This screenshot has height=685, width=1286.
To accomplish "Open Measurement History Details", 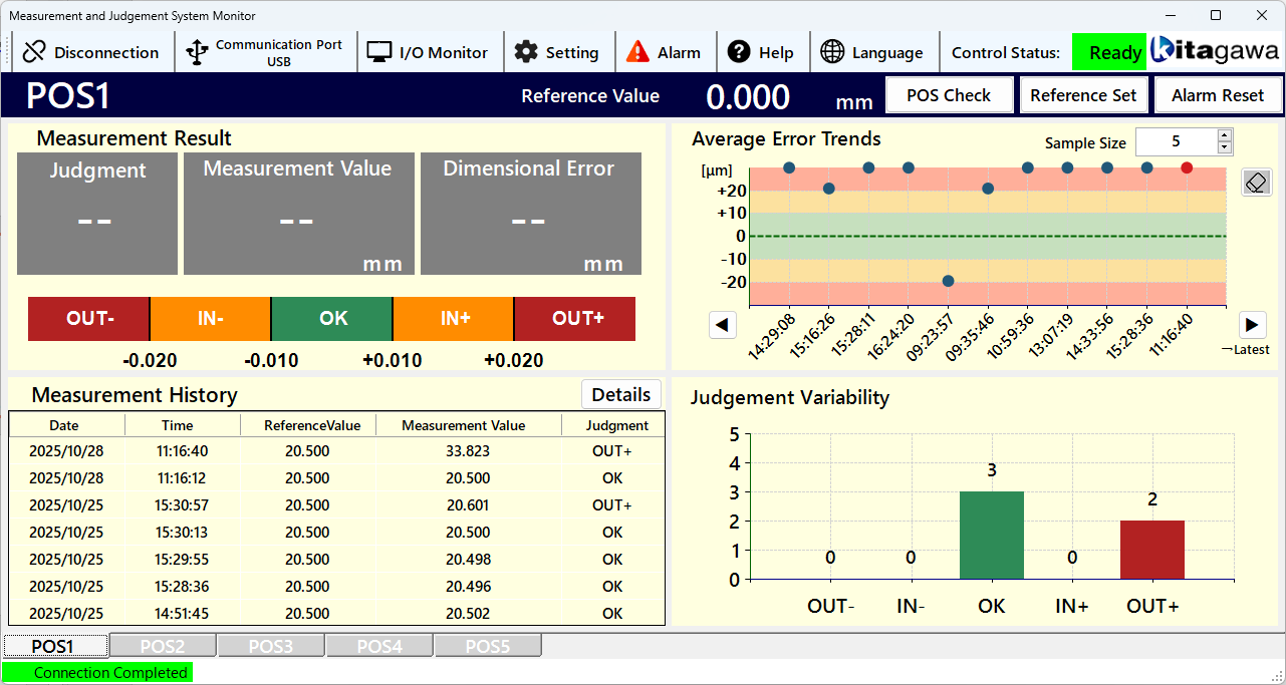I will tap(621, 394).
